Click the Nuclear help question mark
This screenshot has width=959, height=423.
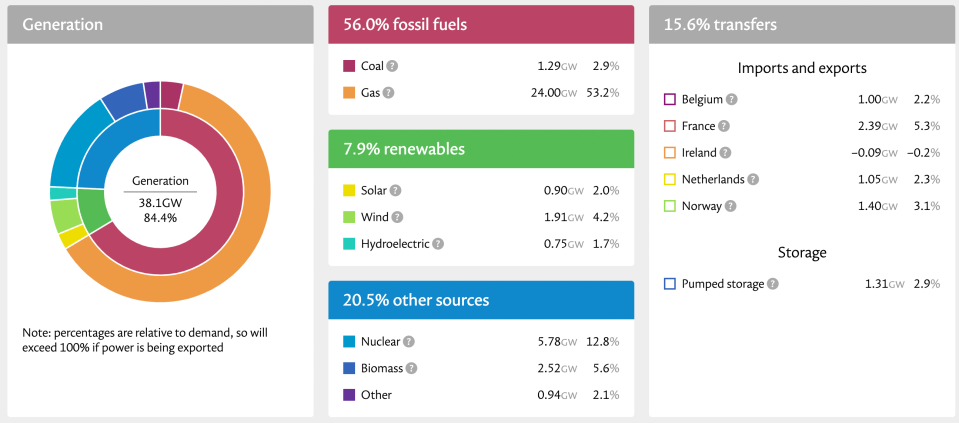(x=408, y=341)
